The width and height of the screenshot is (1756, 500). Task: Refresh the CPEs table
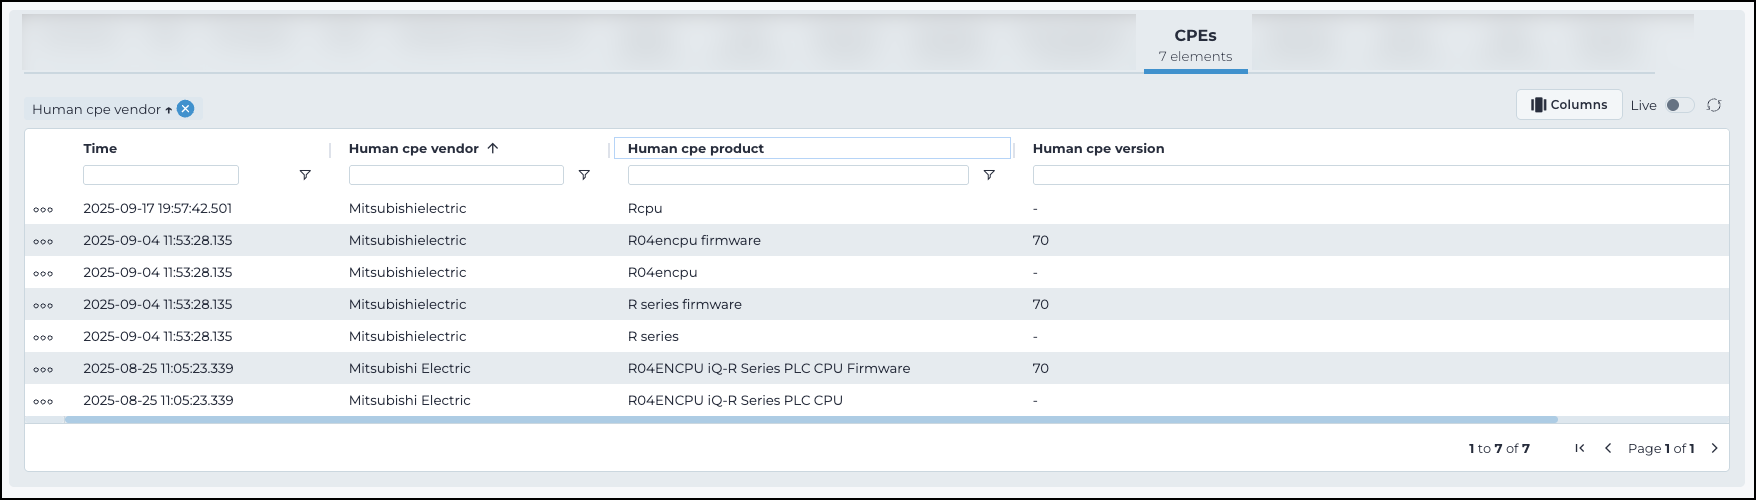tap(1714, 105)
